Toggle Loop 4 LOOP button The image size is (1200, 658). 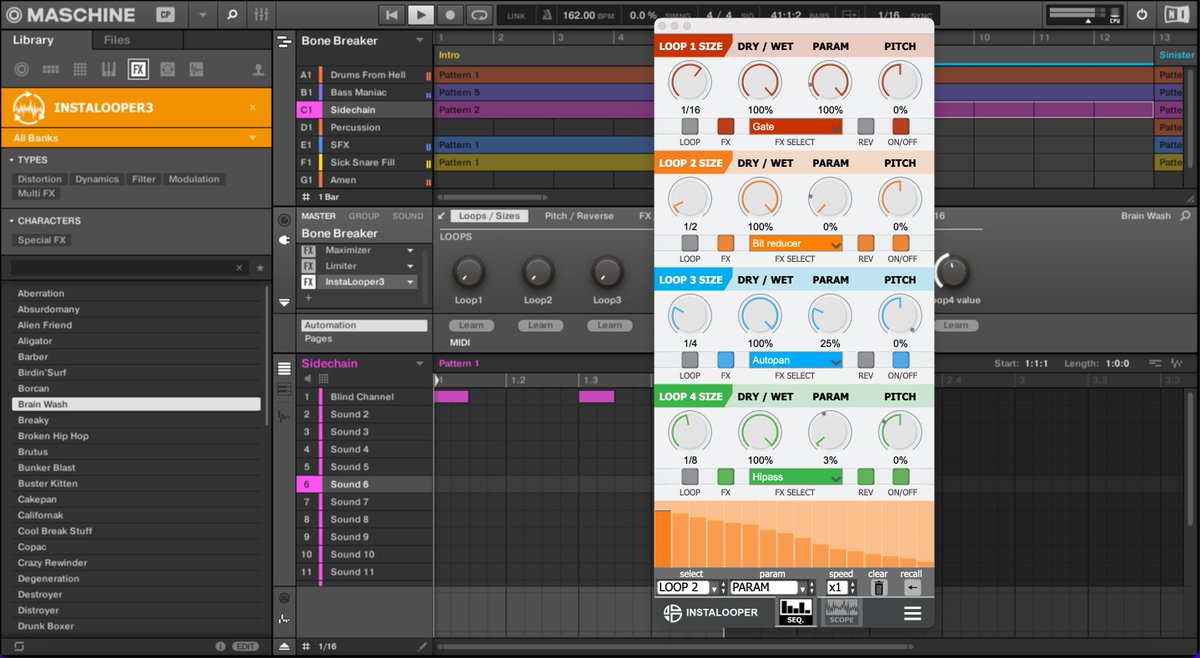tap(690, 477)
